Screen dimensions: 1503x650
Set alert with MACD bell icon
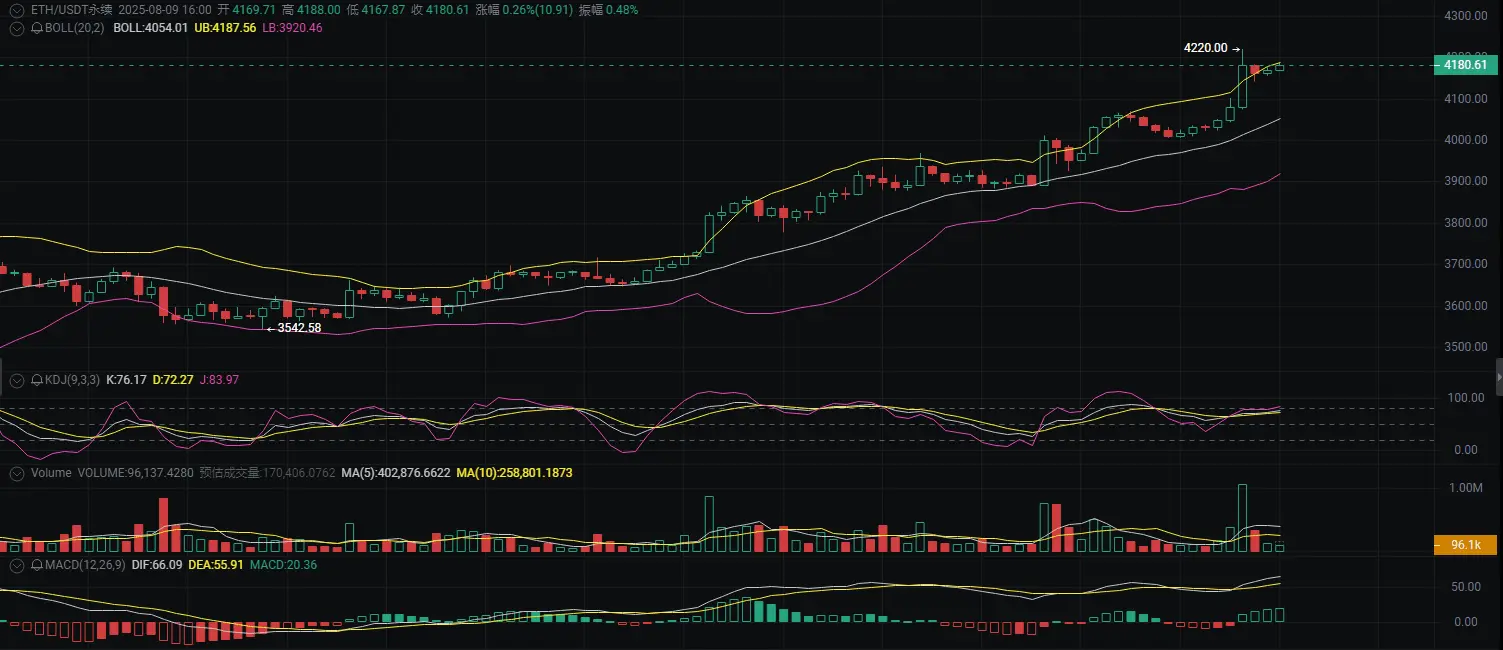pos(37,565)
